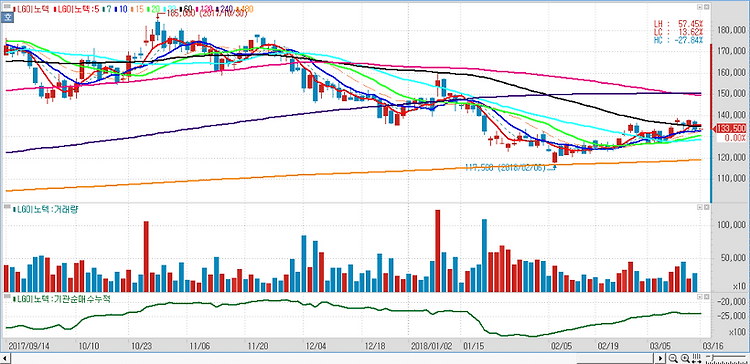The width and height of the screenshot is (750, 364).
Task: Click the 02/19 date axis label
Action: coord(609,345)
